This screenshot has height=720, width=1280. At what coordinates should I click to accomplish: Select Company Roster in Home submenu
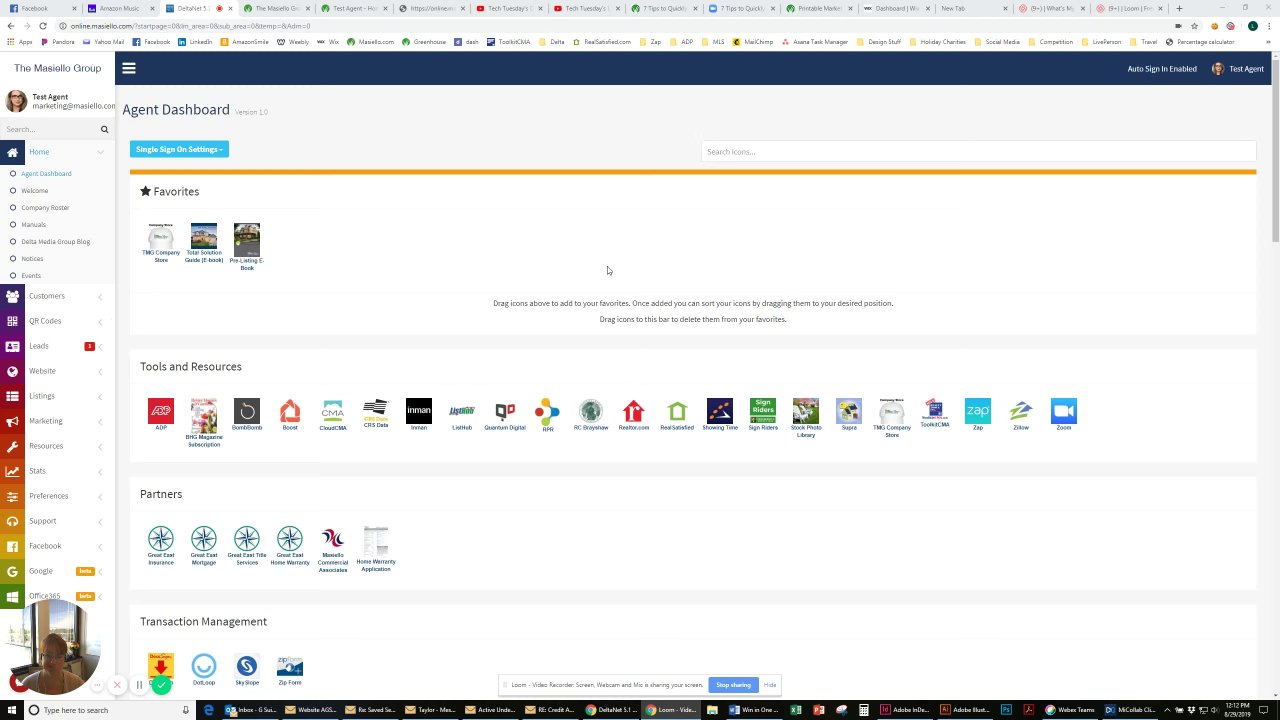[45, 207]
